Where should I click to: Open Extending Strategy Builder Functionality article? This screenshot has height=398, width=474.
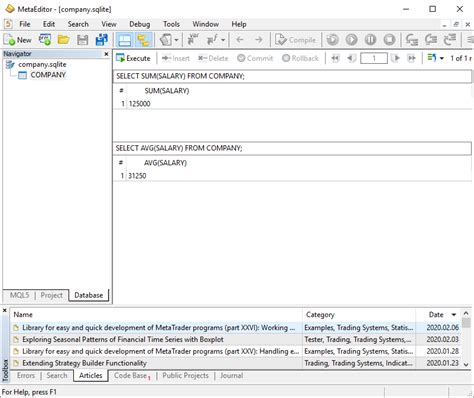pyautogui.click(x=84, y=363)
